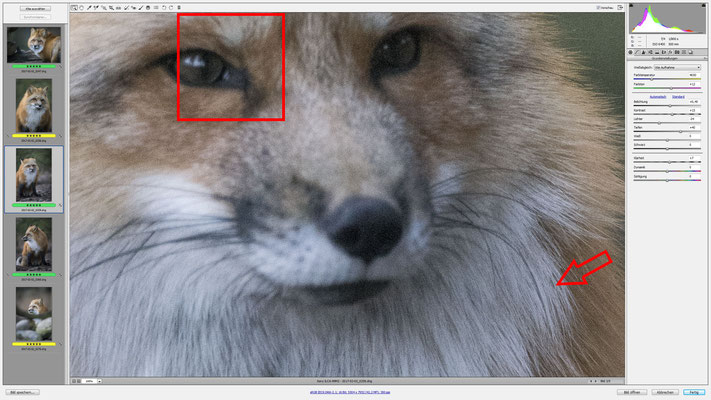This screenshot has width=711, height=400.
Task: Zoom out with the minus button
Action: point(73,381)
